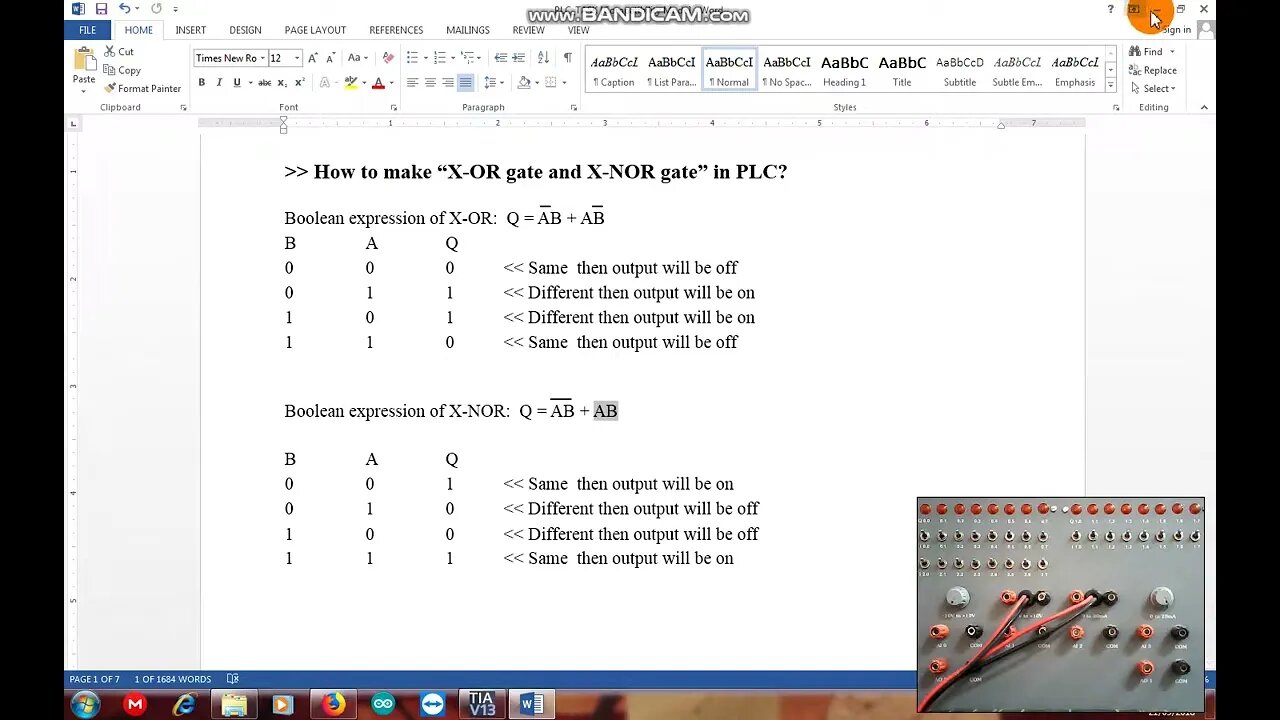Increase font size with Grow Font icon

(x=313, y=58)
